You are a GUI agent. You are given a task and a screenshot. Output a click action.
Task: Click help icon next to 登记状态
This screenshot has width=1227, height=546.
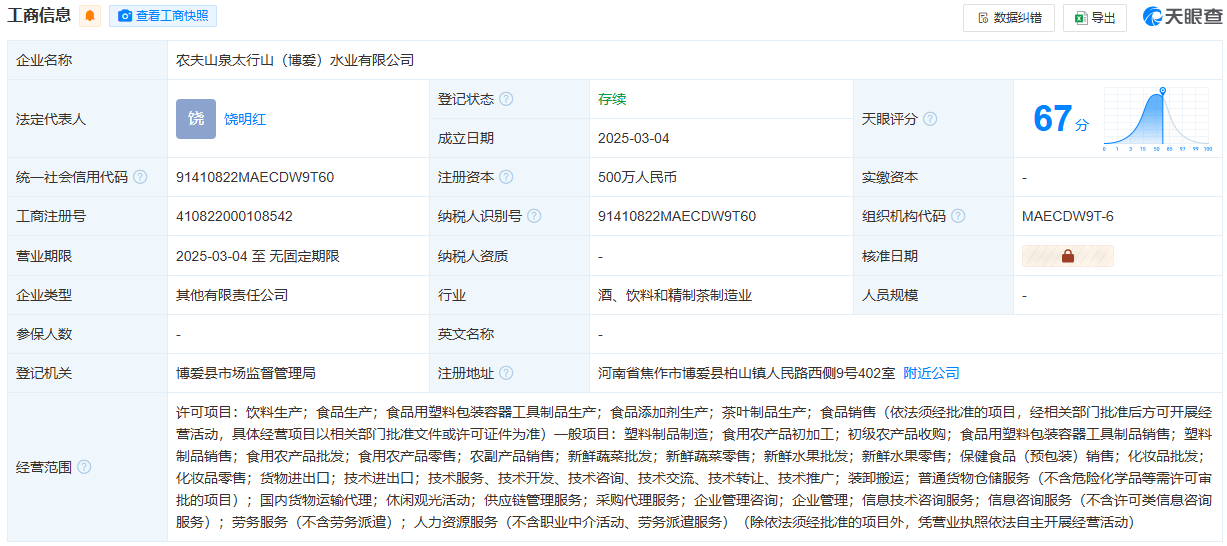point(507,99)
